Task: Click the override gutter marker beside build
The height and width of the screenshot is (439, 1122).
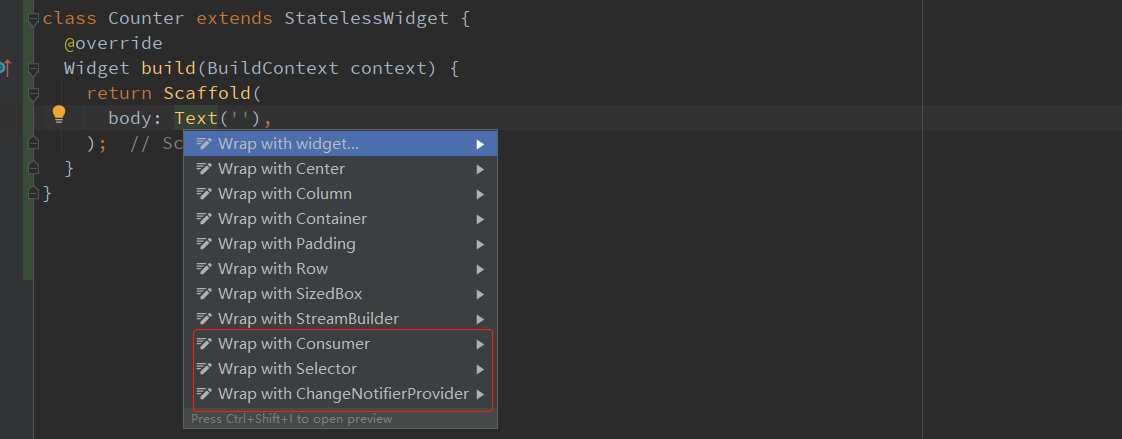Action: [4, 68]
